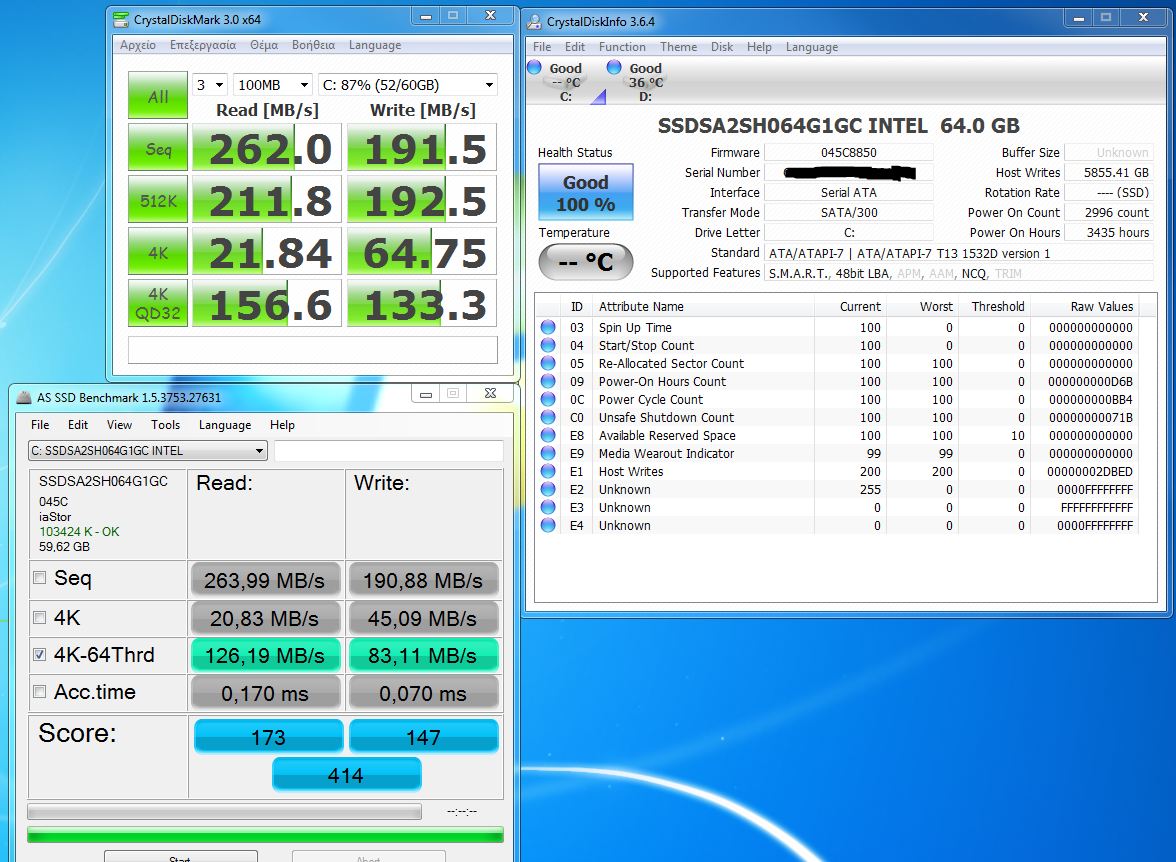
Task: Open the test count dropdown showing 3
Action: (210, 85)
